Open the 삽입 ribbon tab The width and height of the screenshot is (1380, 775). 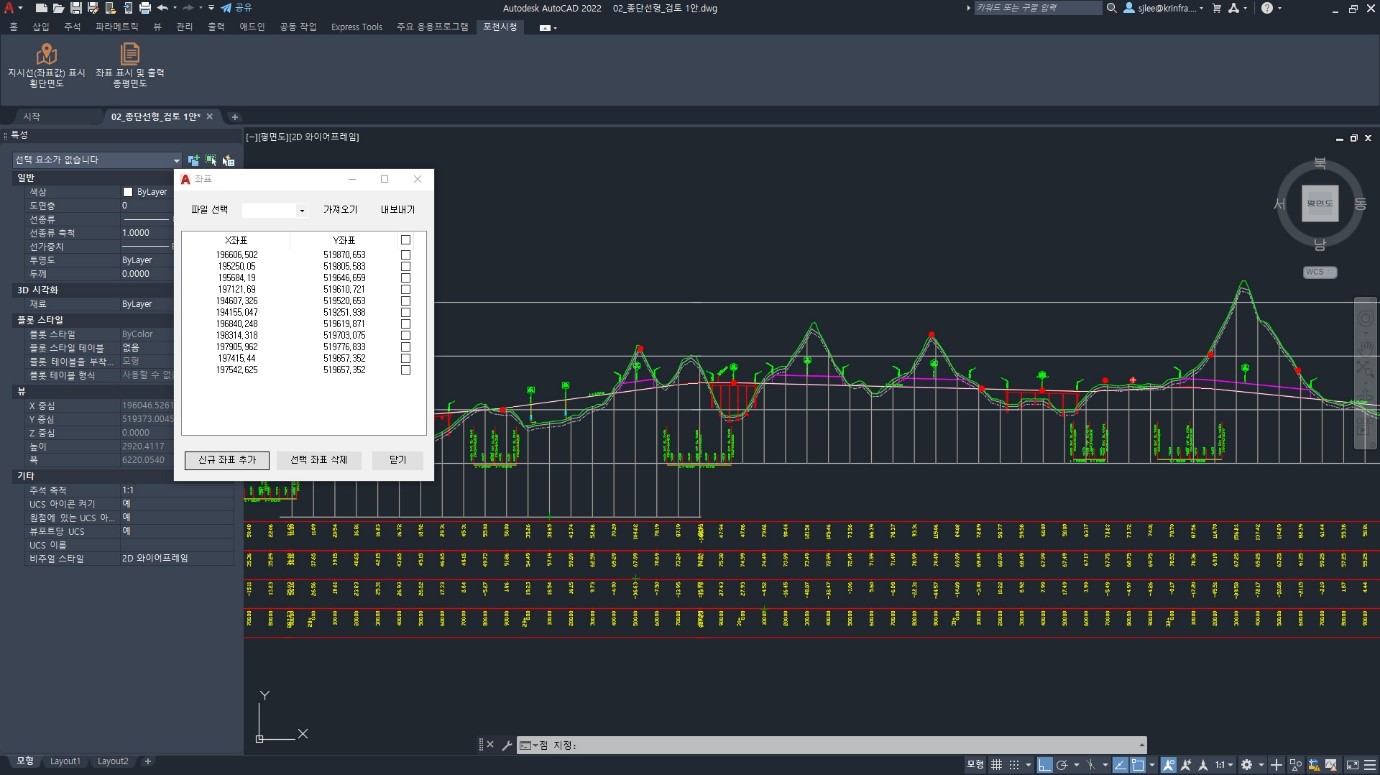click(41, 27)
